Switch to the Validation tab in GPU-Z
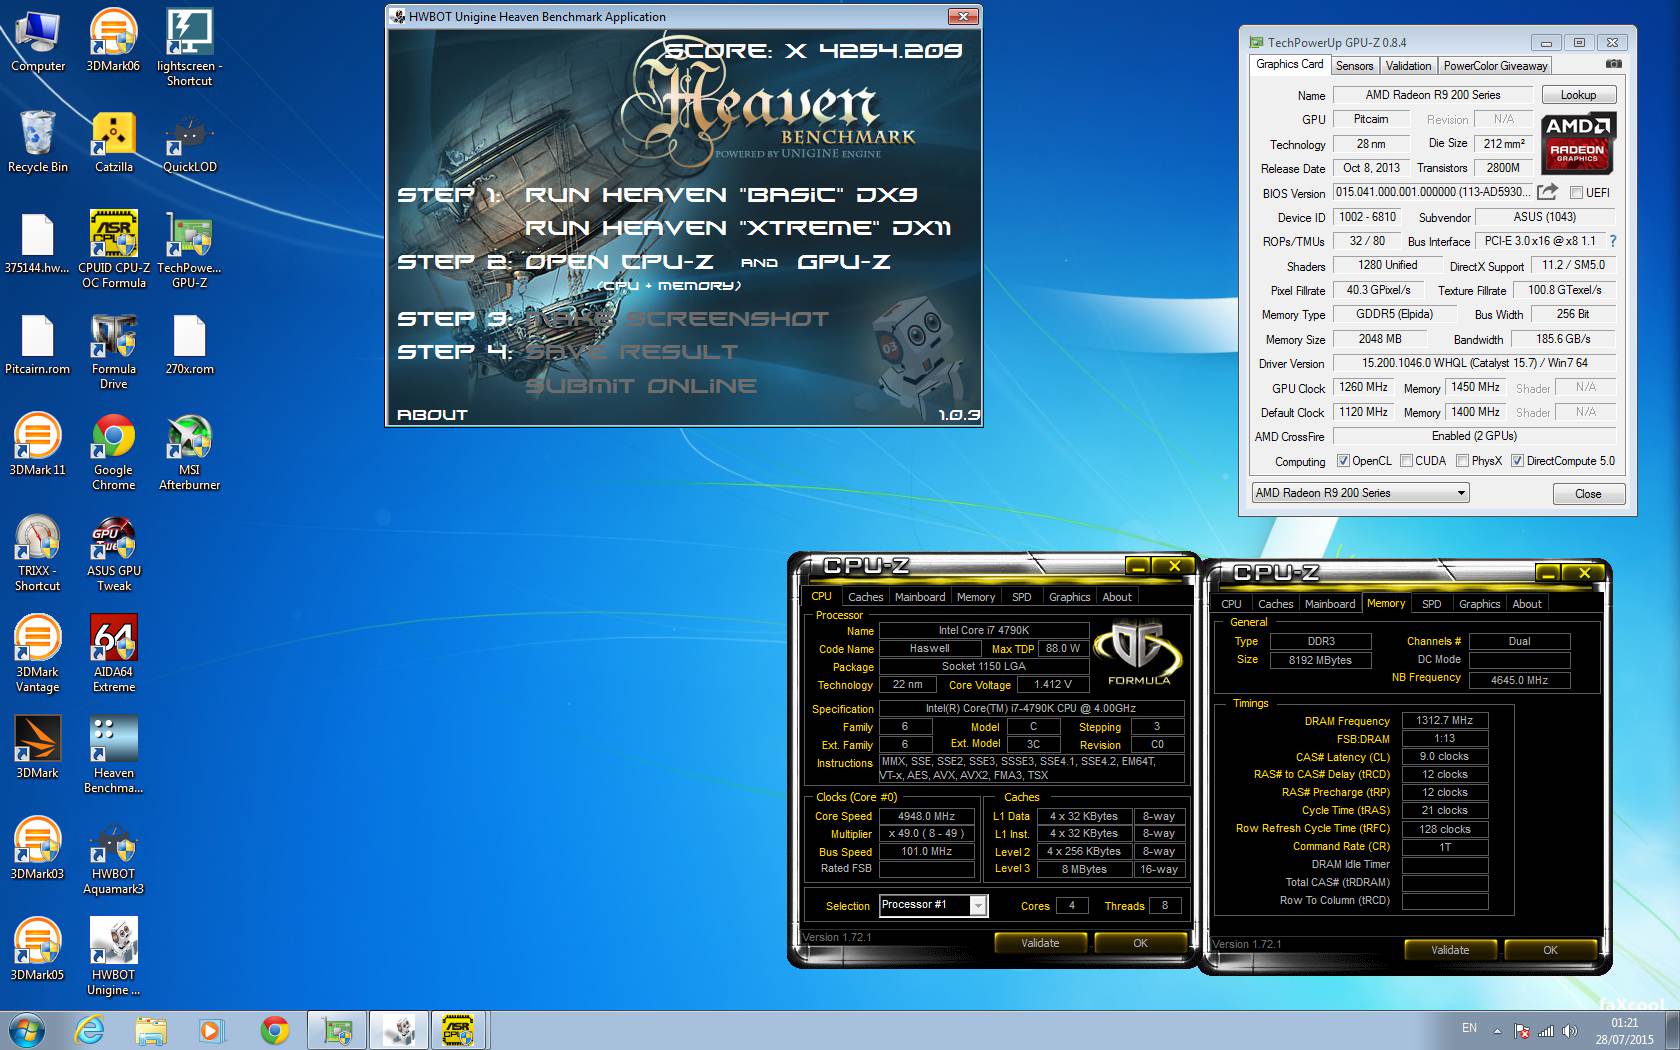Image resolution: width=1680 pixels, height=1050 pixels. [1408, 66]
